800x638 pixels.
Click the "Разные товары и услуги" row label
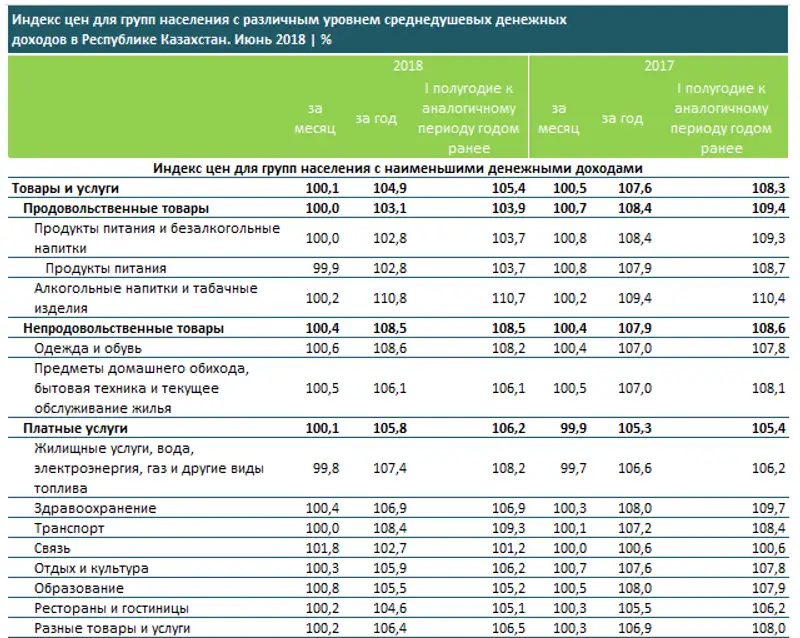coord(111,628)
